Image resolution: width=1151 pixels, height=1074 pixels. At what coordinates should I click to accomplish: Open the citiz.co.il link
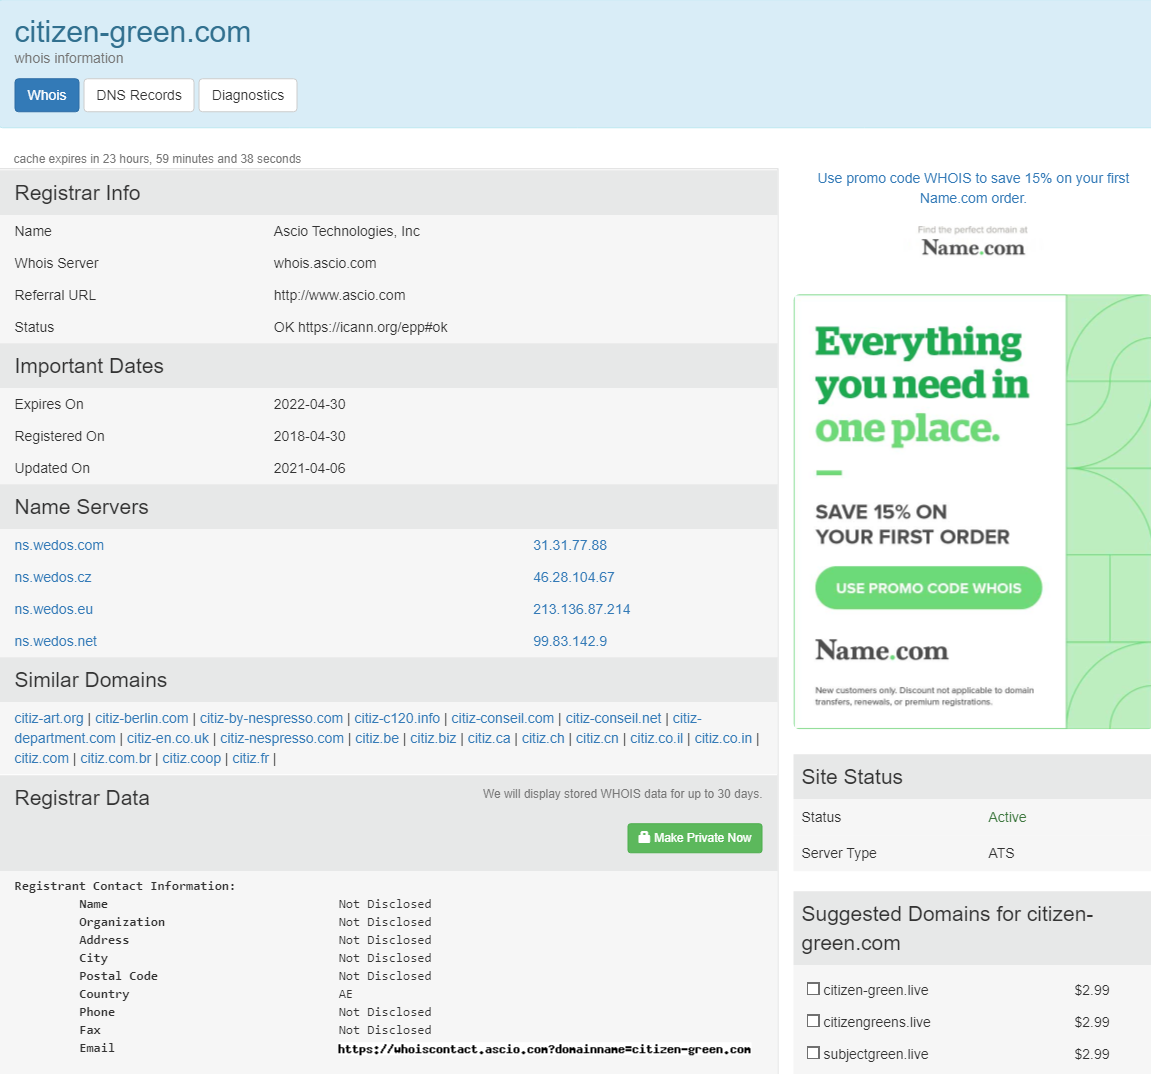click(x=657, y=739)
